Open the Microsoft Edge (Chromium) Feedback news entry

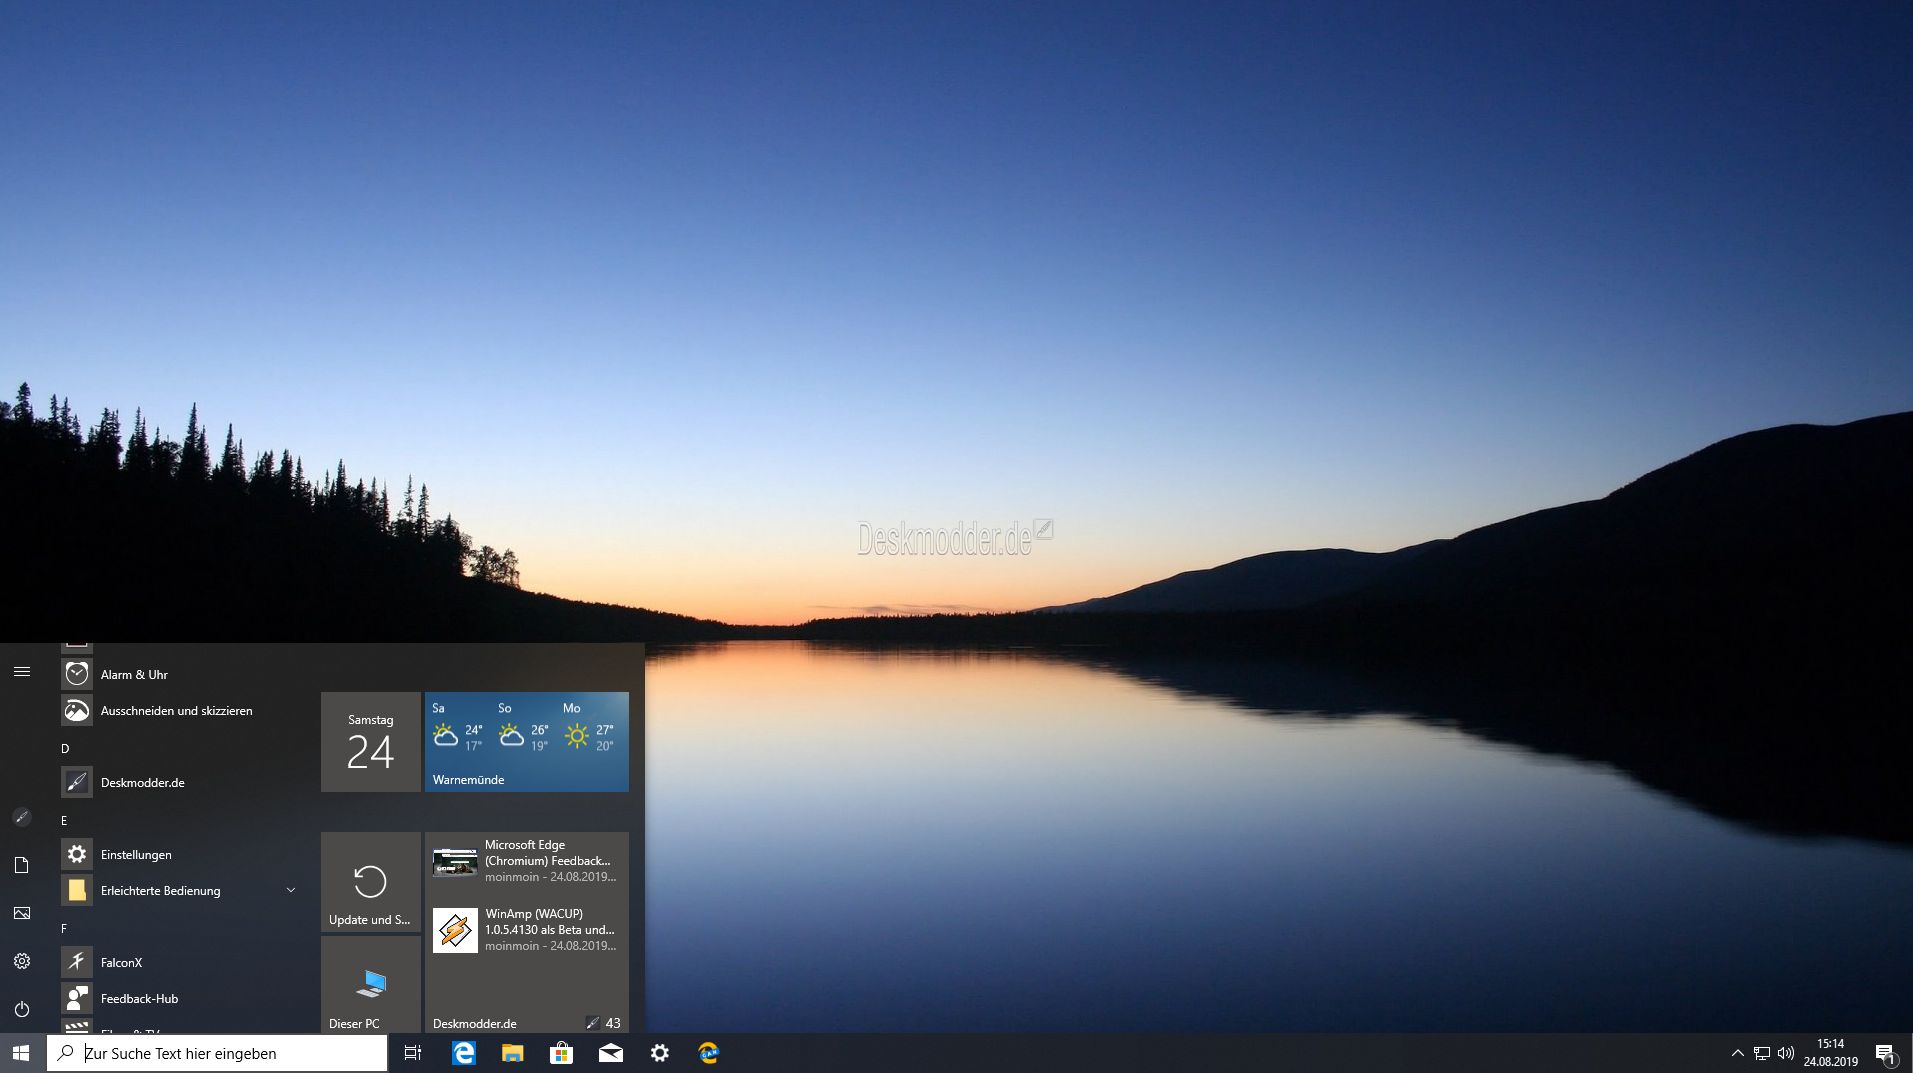(527, 861)
